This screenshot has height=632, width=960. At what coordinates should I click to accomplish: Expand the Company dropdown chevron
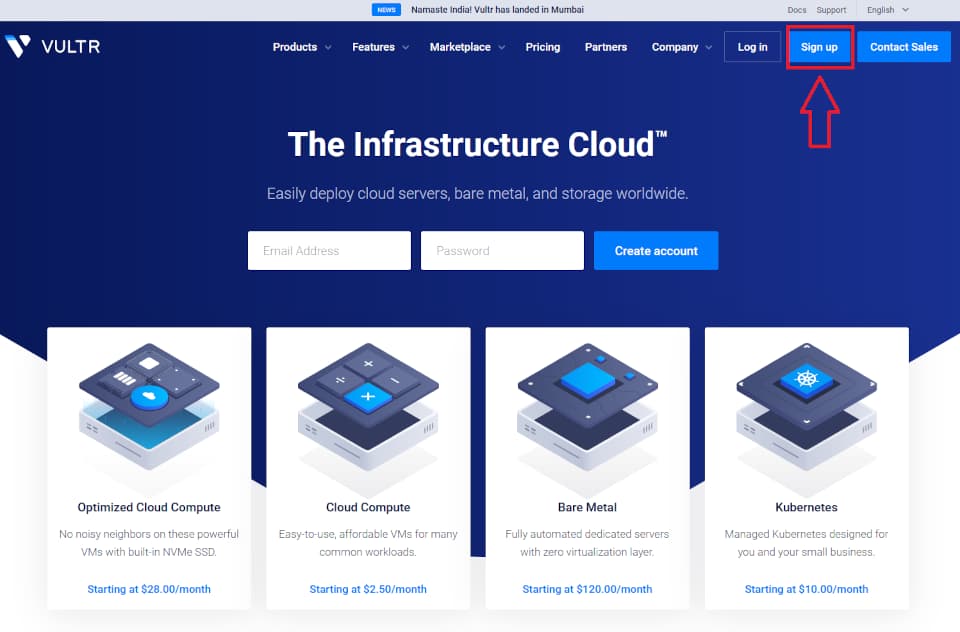708,47
